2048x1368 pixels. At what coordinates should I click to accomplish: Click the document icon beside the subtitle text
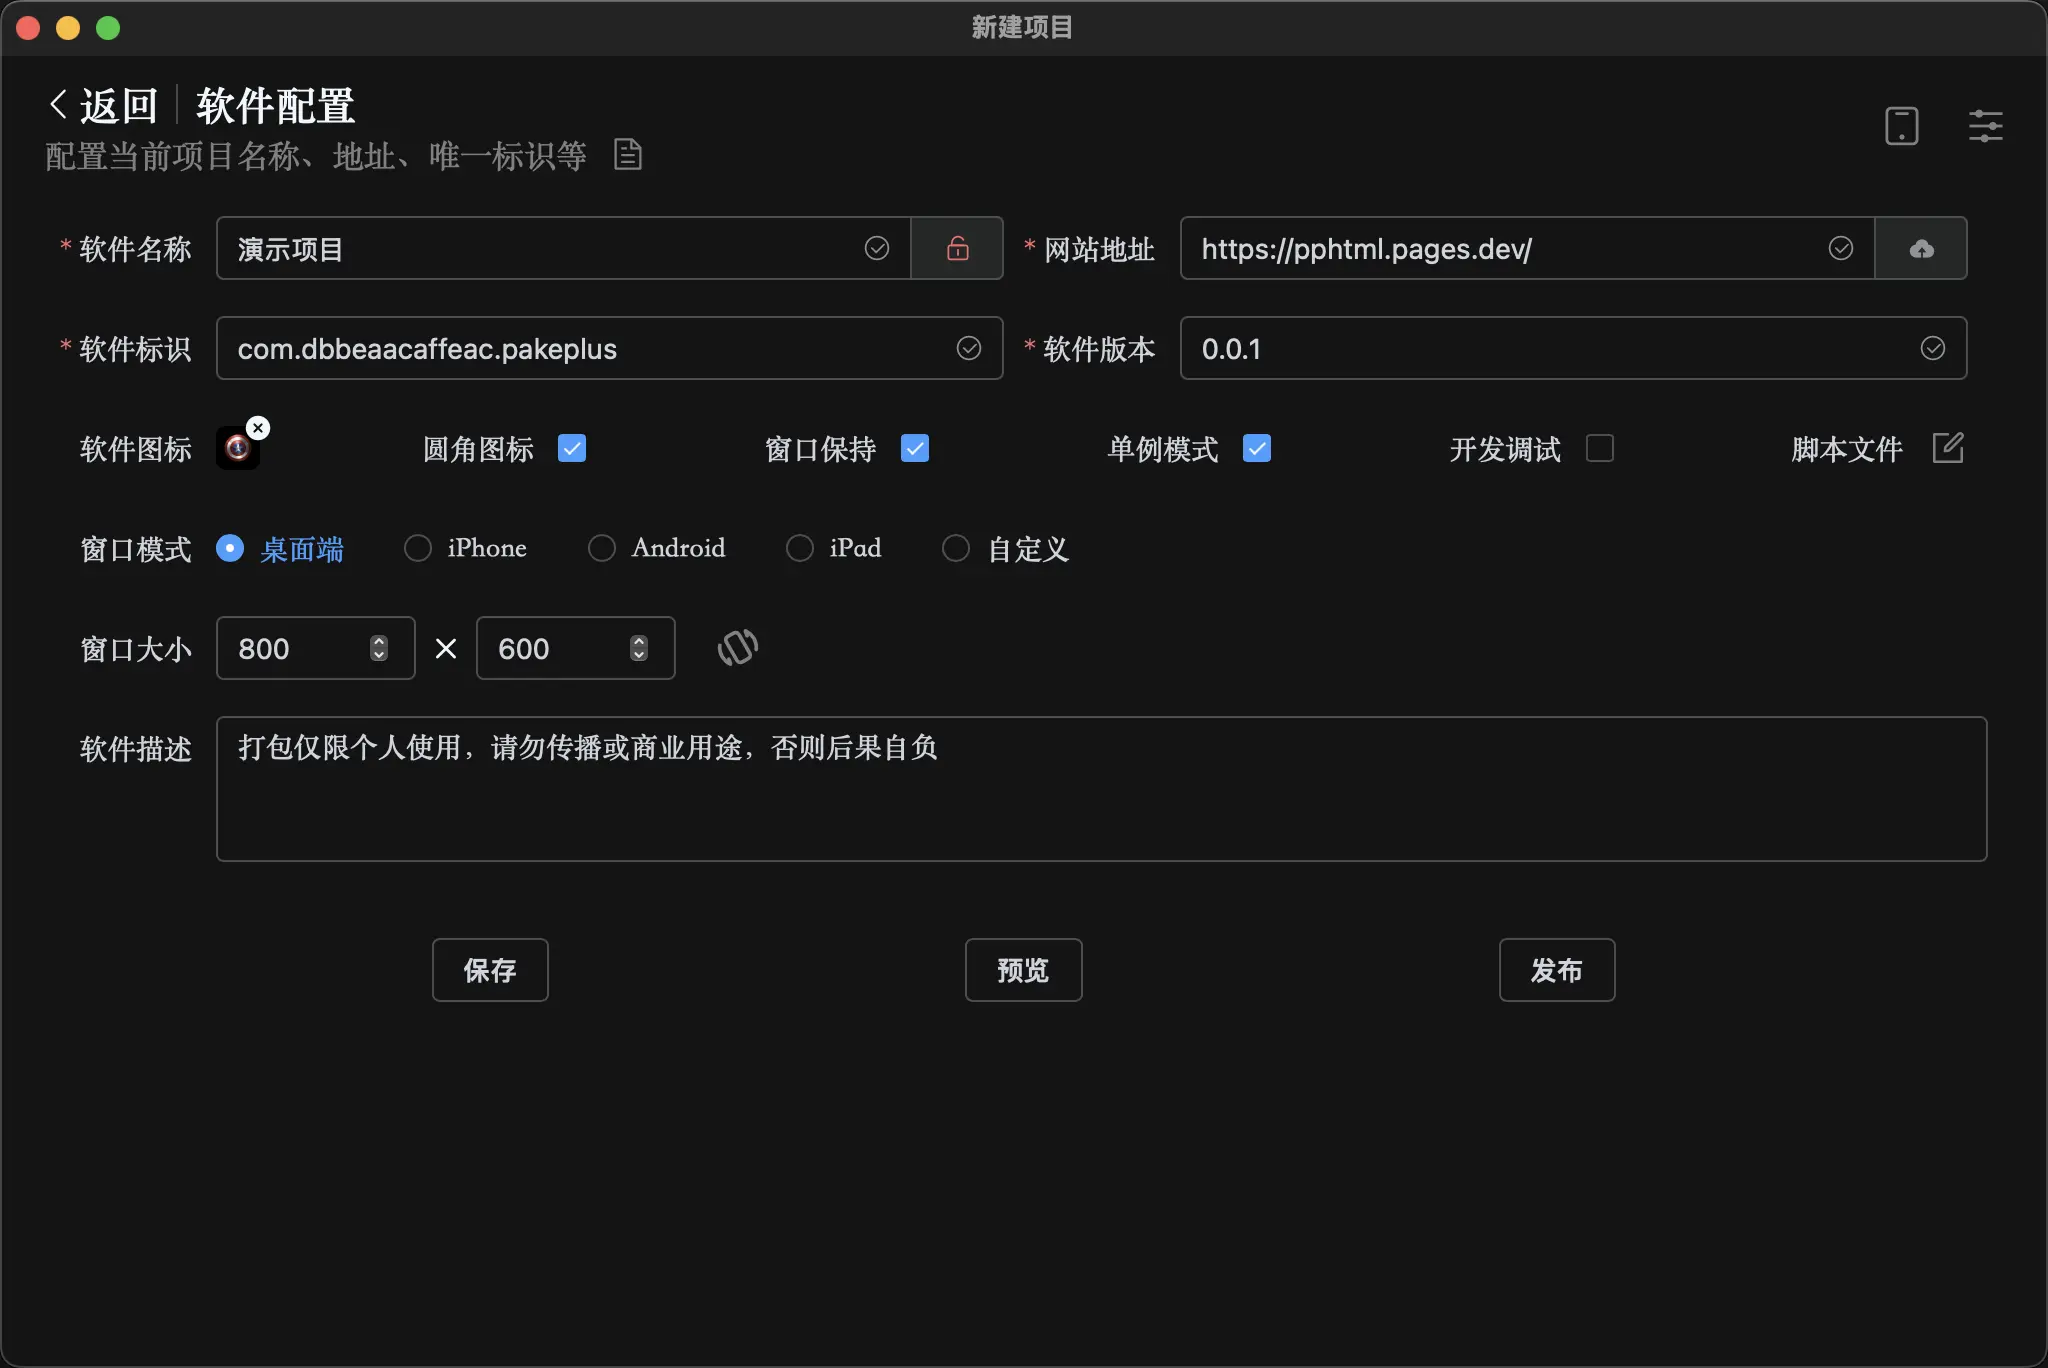pos(627,154)
